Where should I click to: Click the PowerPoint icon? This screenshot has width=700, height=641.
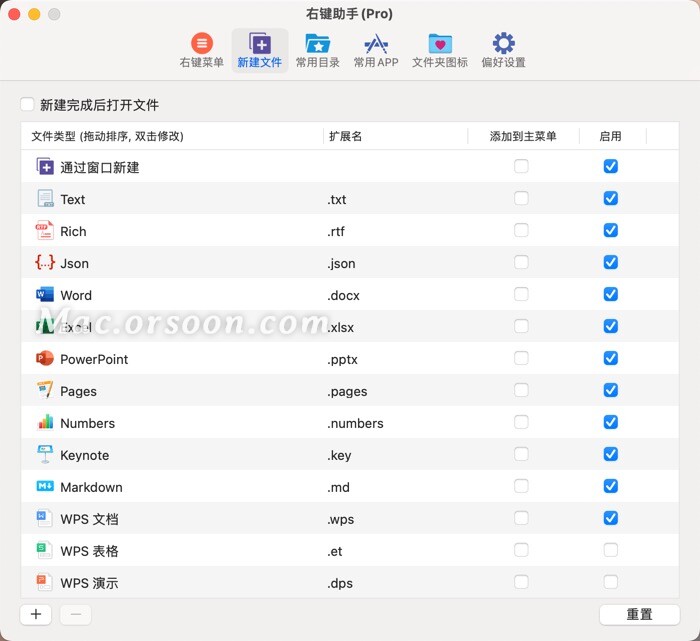pos(45,358)
